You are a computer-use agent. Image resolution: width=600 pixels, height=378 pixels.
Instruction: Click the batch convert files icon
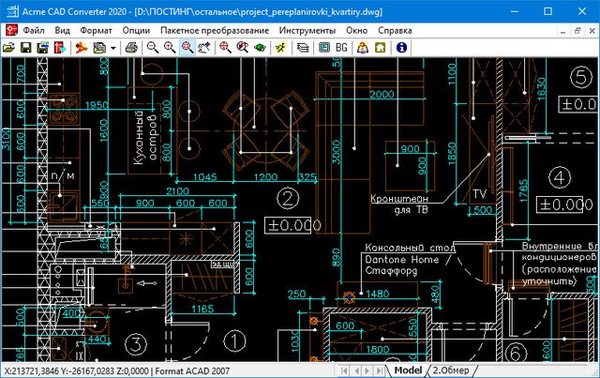point(99,48)
